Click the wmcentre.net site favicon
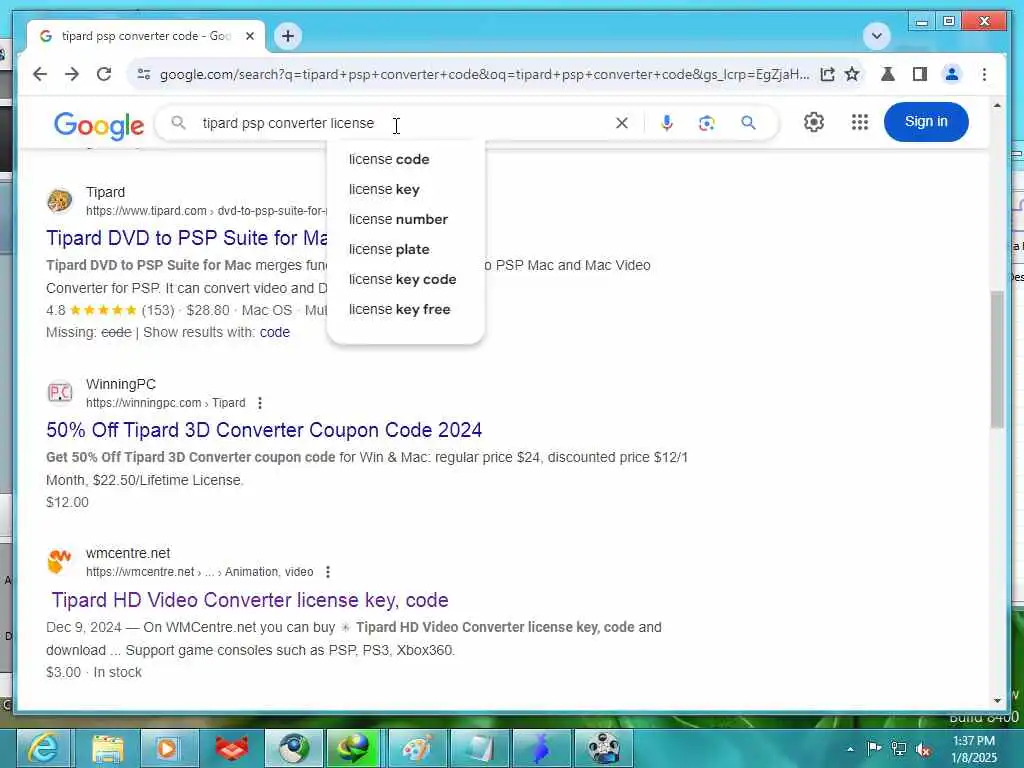 [x=59, y=562]
